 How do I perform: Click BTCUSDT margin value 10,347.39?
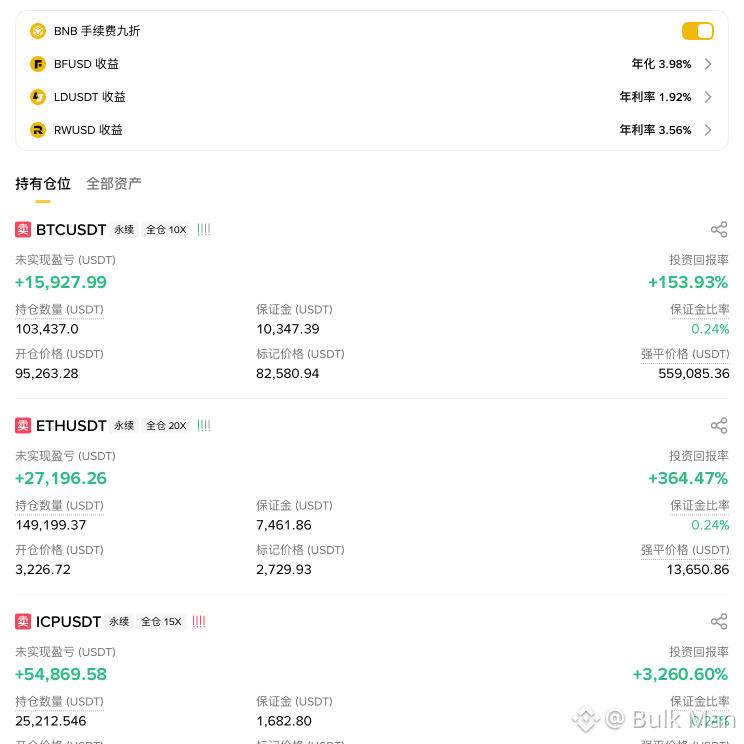288,329
